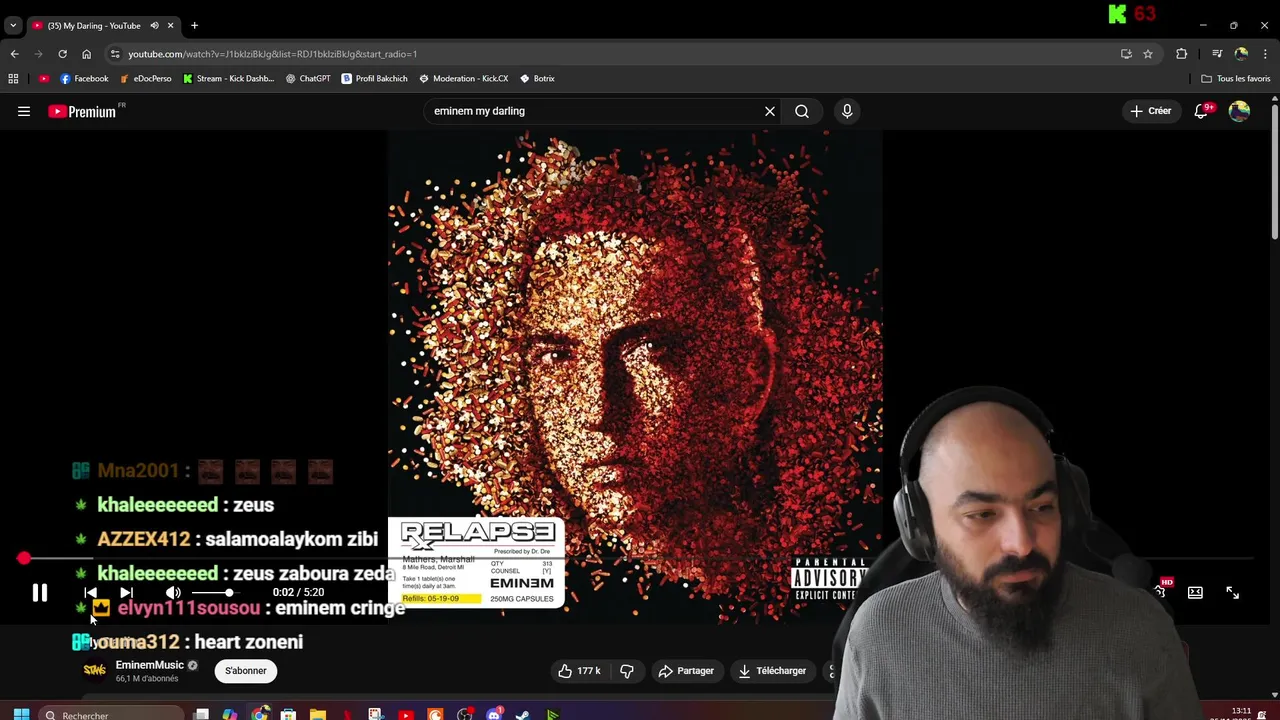Go to YouTube Premium home logo
Image resolution: width=1280 pixels, height=720 pixels.
[82, 111]
